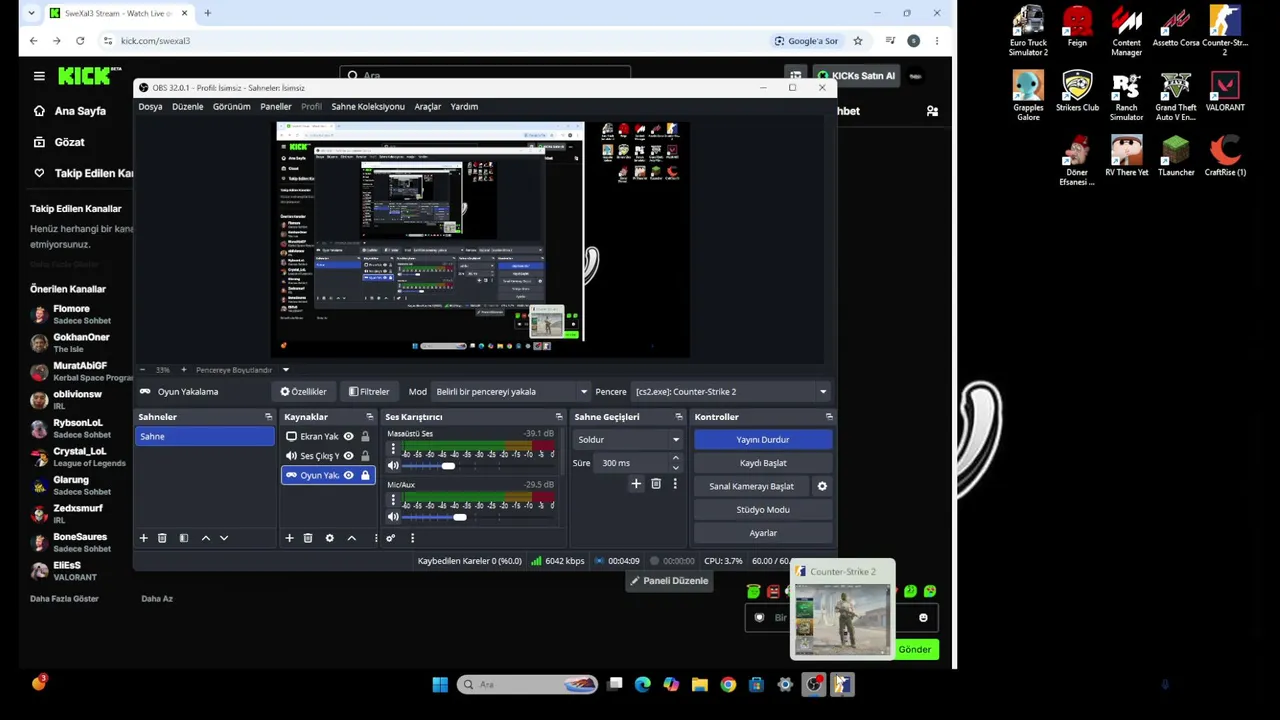Move scene up in Sahneler panel
The image size is (1280, 720).
click(206, 538)
